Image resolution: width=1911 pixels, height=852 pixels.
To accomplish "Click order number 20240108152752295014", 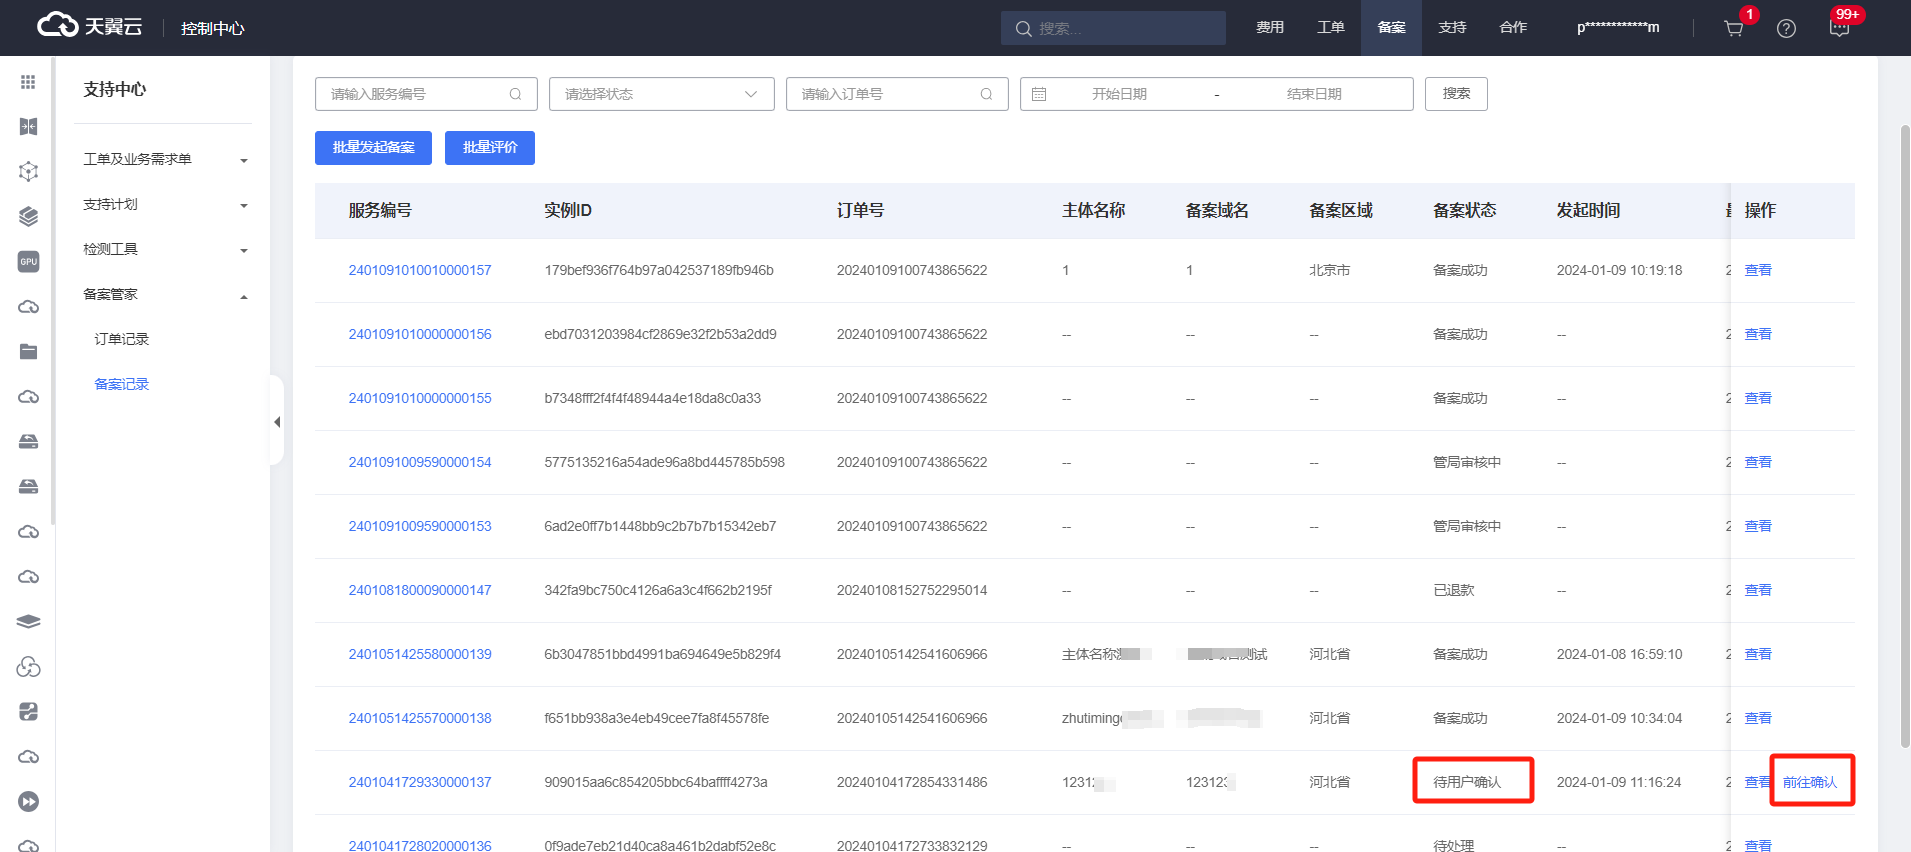I will pos(912,590).
